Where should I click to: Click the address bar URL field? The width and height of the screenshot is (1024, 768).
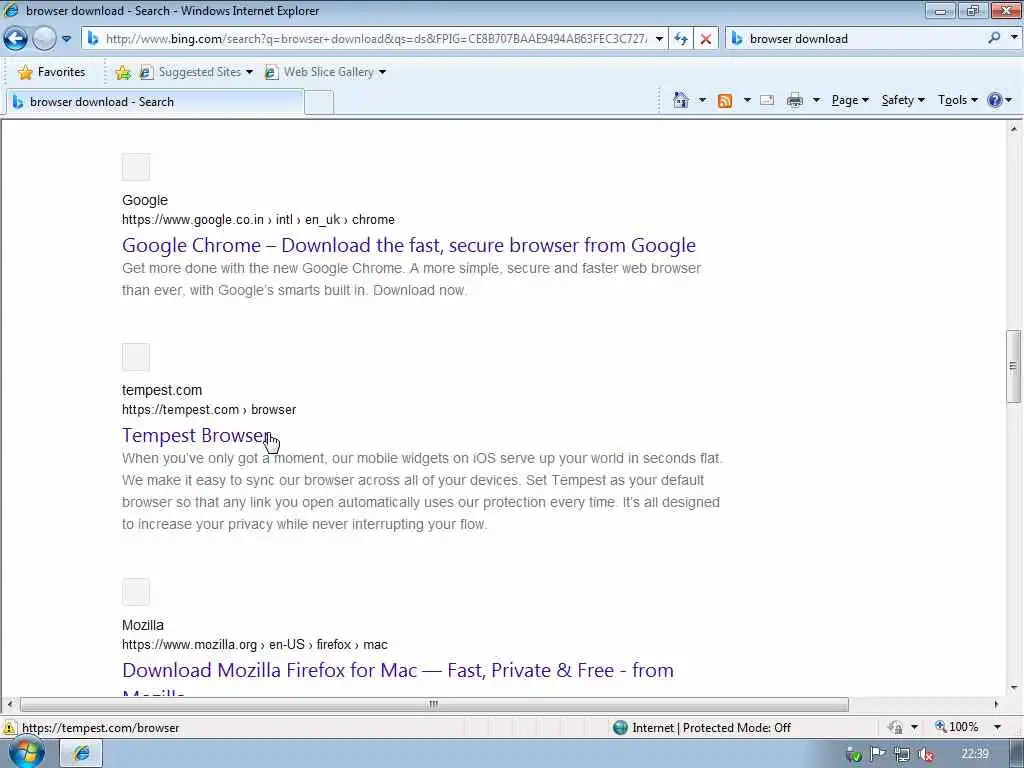[376, 39]
